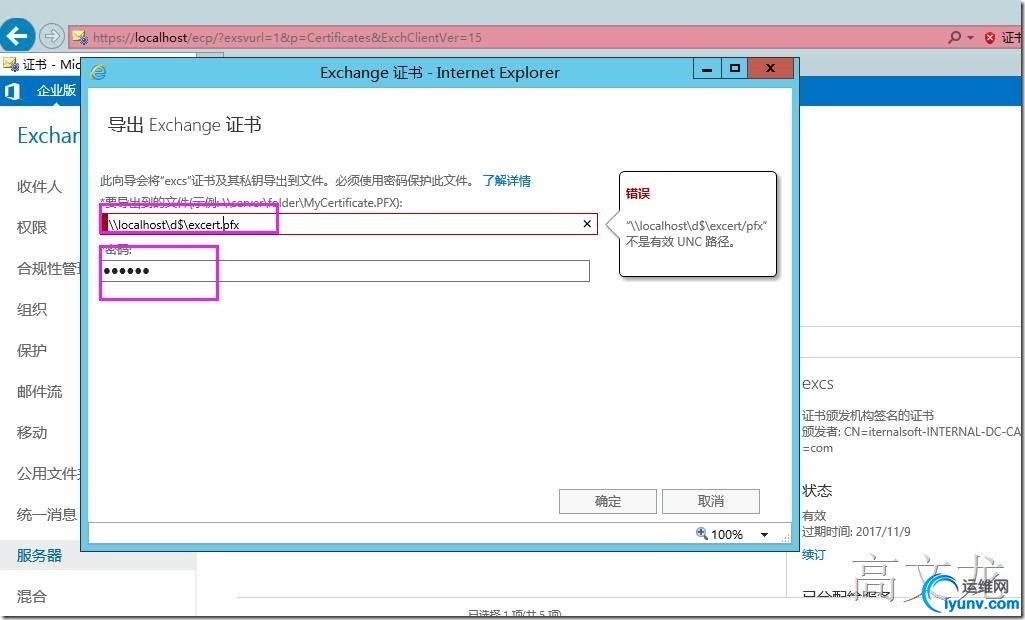Click the 确定 button
Image resolution: width=1025 pixels, height=620 pixels.
(x=608, y=502)
